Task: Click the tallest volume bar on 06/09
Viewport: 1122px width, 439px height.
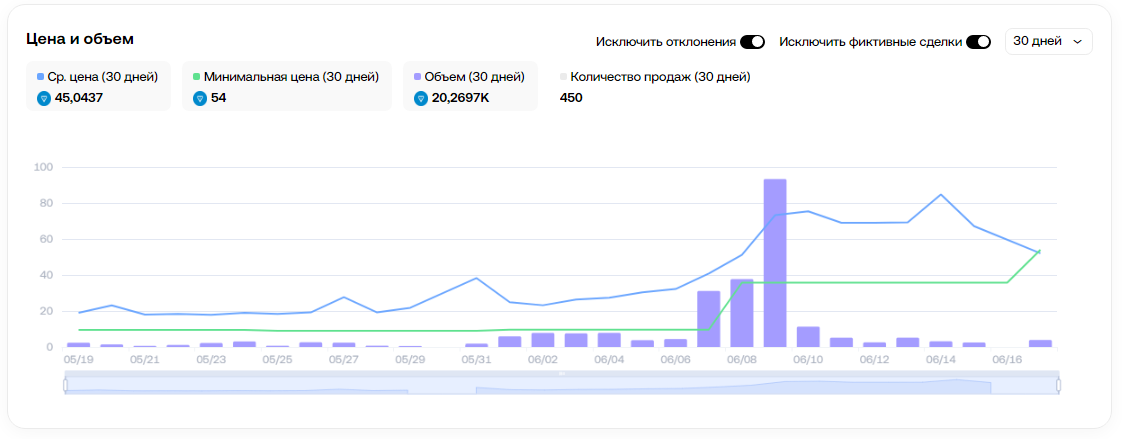Action: [775, 263]
